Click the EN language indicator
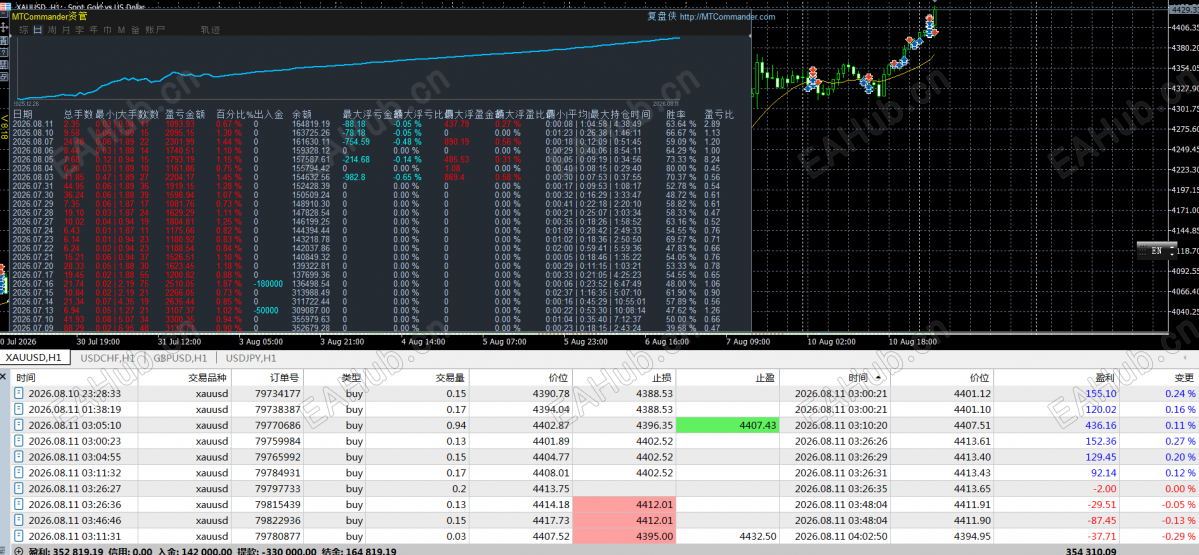The image size is (1199, 555). click(x=1156, y=250)
